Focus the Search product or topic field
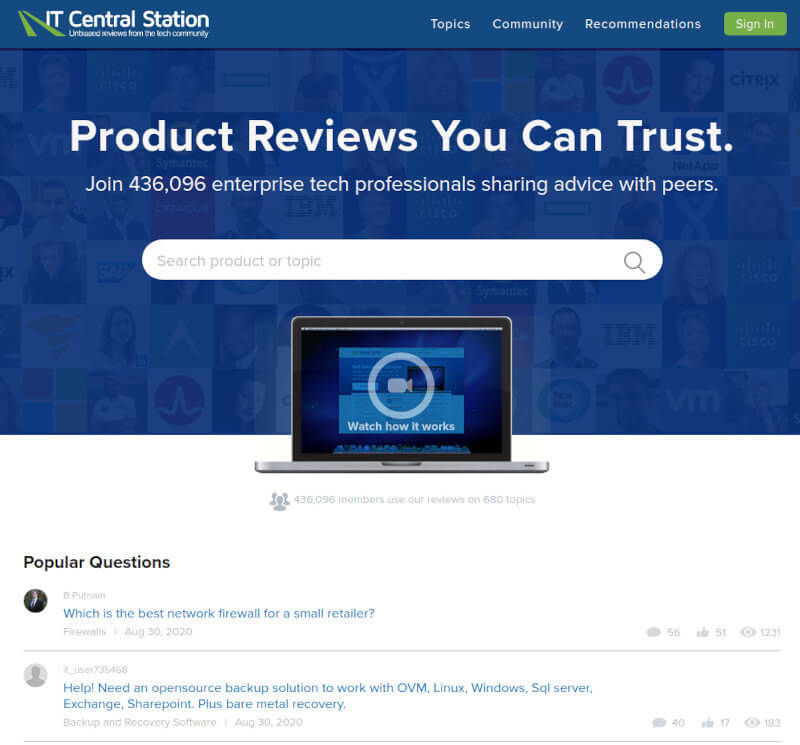This screenshot has height=745, width=800. (380, 261)
